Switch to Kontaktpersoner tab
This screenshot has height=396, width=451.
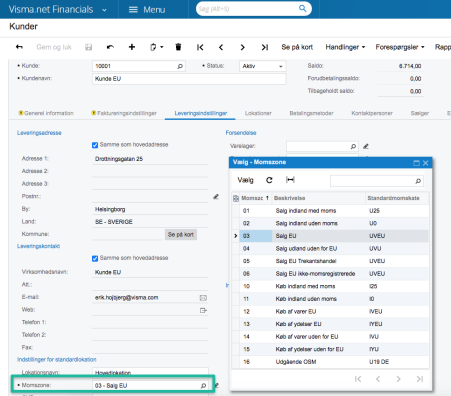click(372, 113)
